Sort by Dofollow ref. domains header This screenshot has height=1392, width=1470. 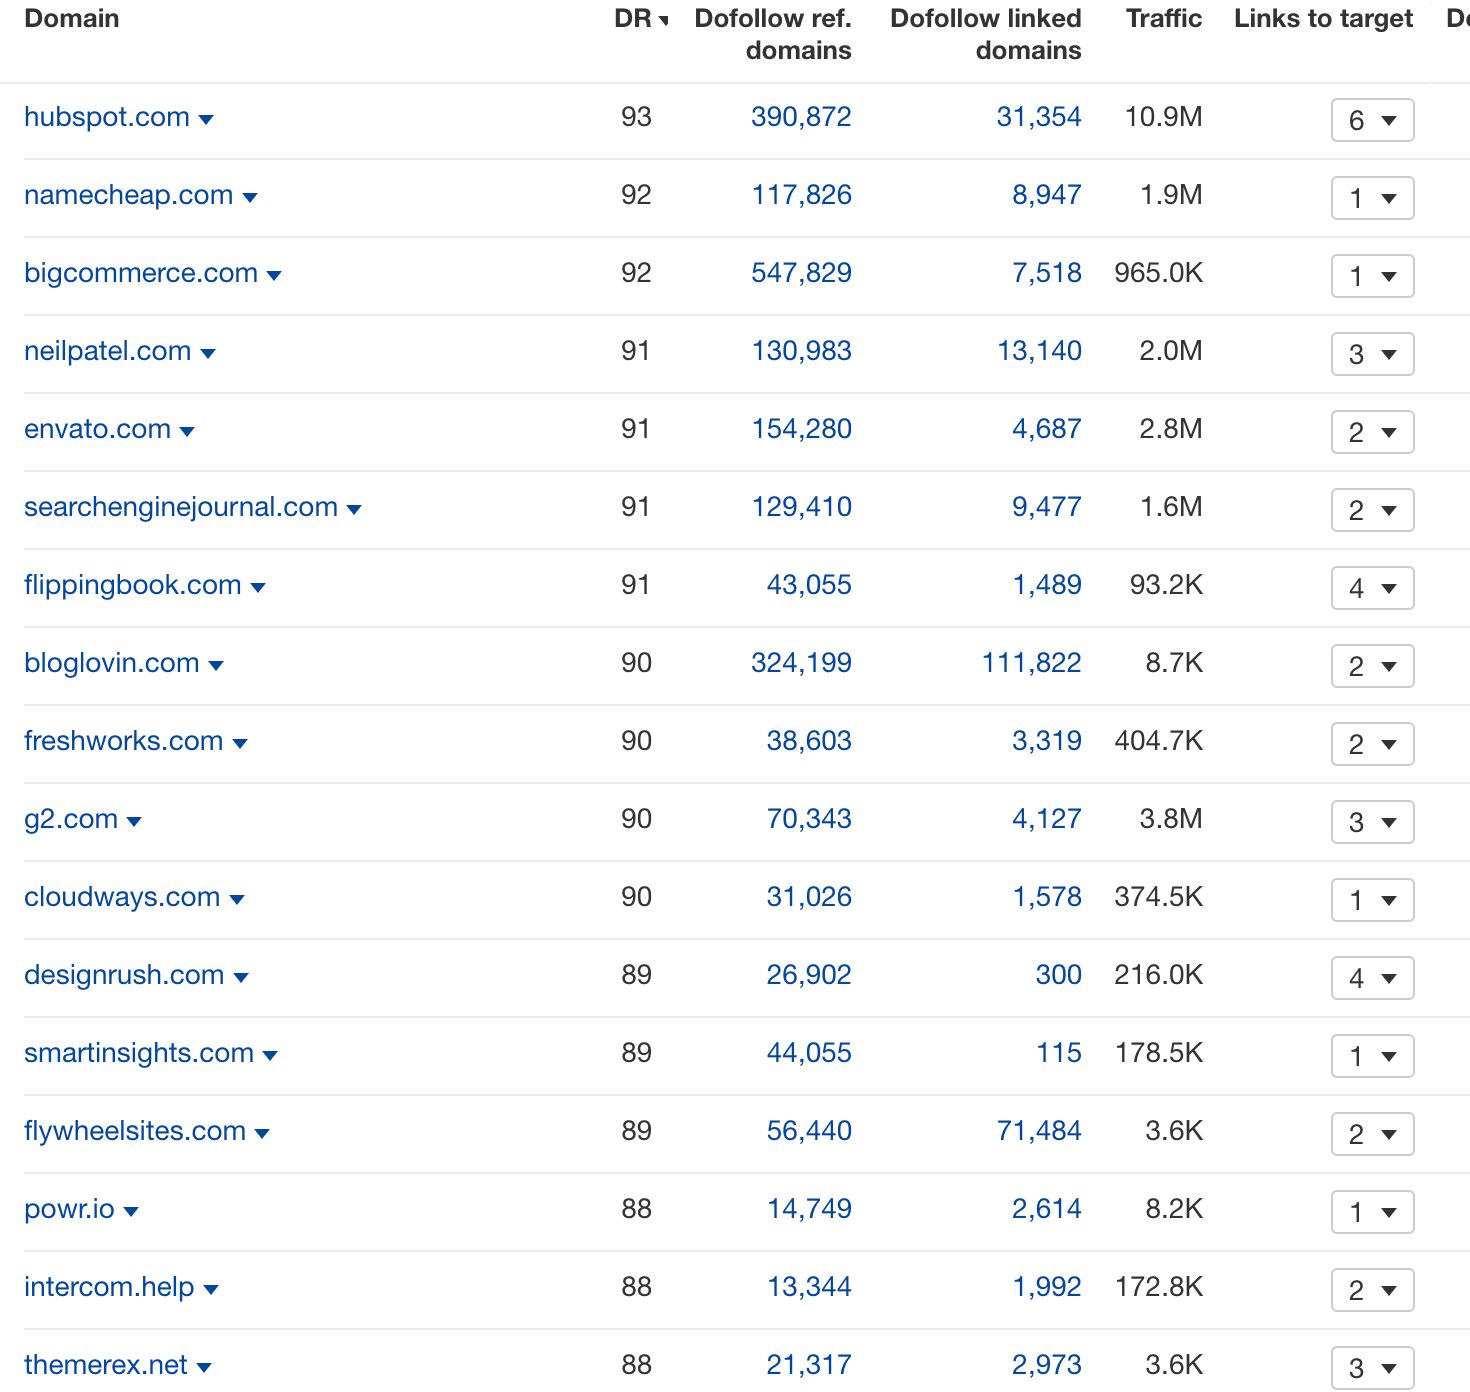point(773,34)
